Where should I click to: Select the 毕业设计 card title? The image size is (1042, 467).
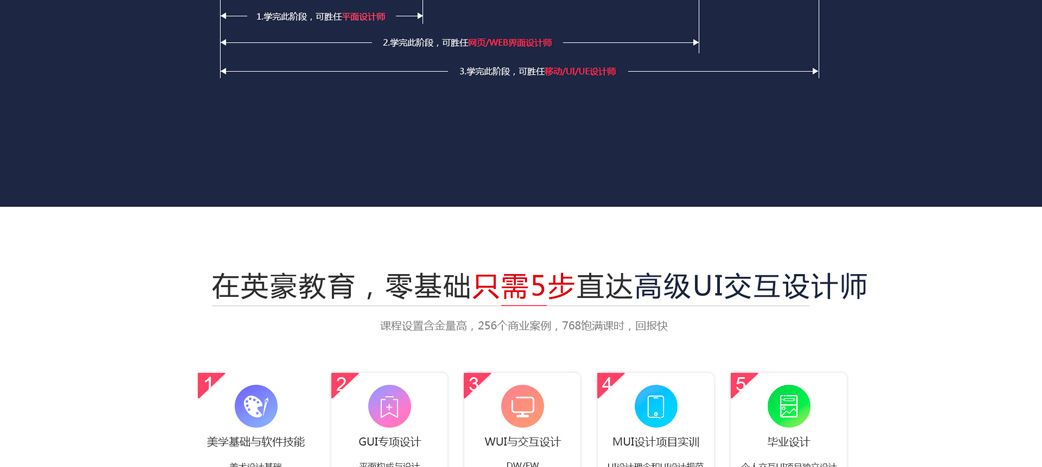pyautogui.click(x=789, y=442)
